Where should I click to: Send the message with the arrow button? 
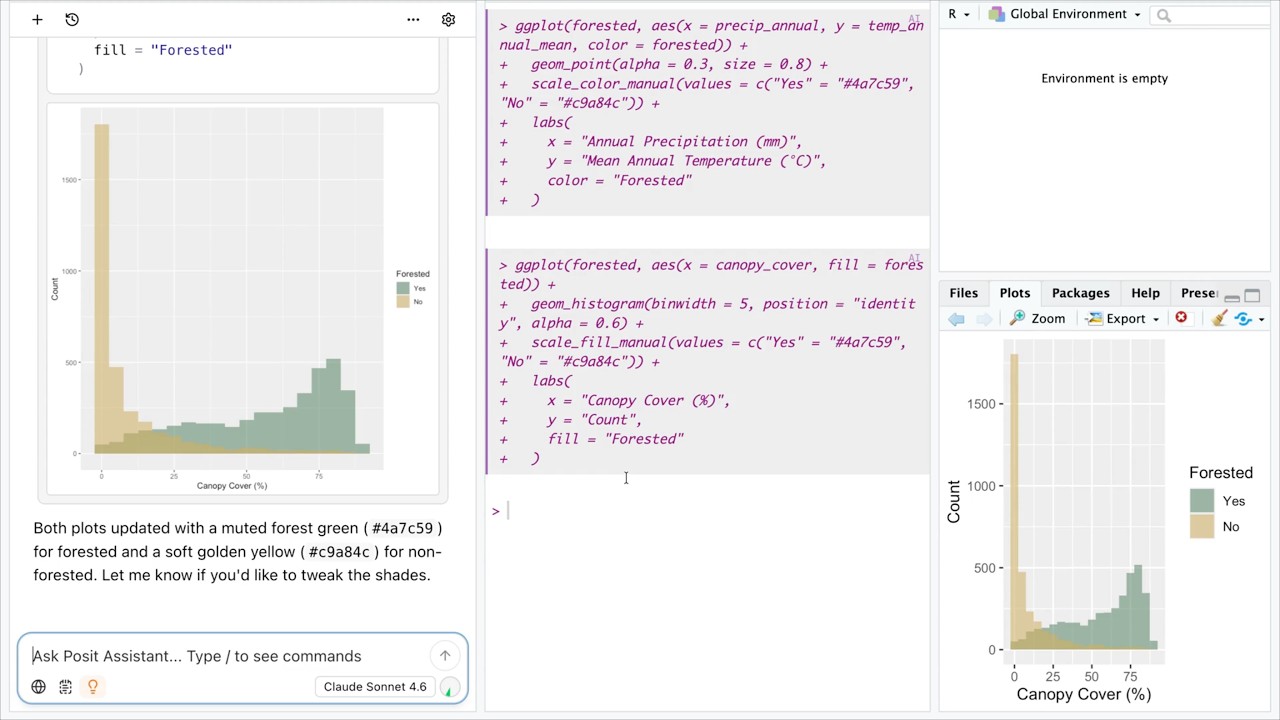[445, 656]
